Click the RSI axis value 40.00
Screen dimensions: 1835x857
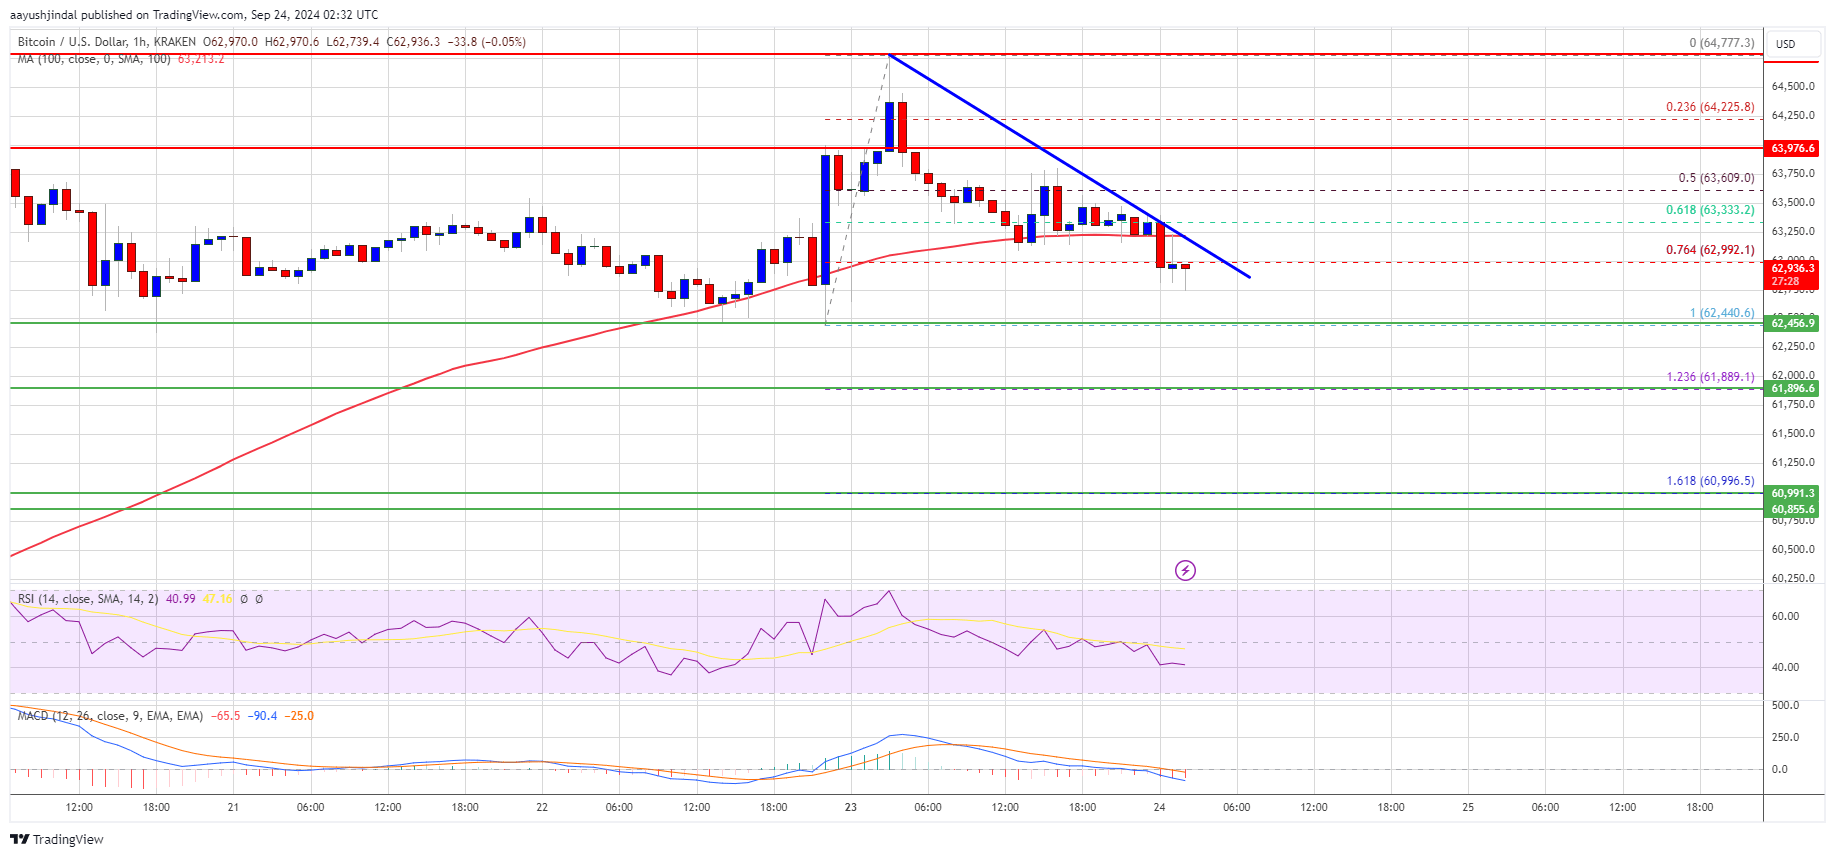click(x=1785, y=667)
